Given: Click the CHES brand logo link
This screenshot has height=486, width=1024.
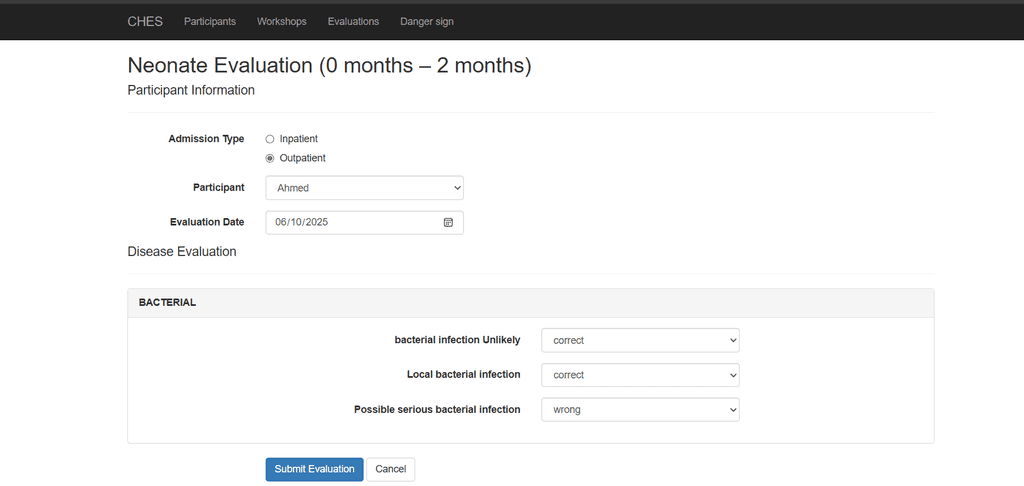Looking at the screenshot, I should tap(145, 21).
